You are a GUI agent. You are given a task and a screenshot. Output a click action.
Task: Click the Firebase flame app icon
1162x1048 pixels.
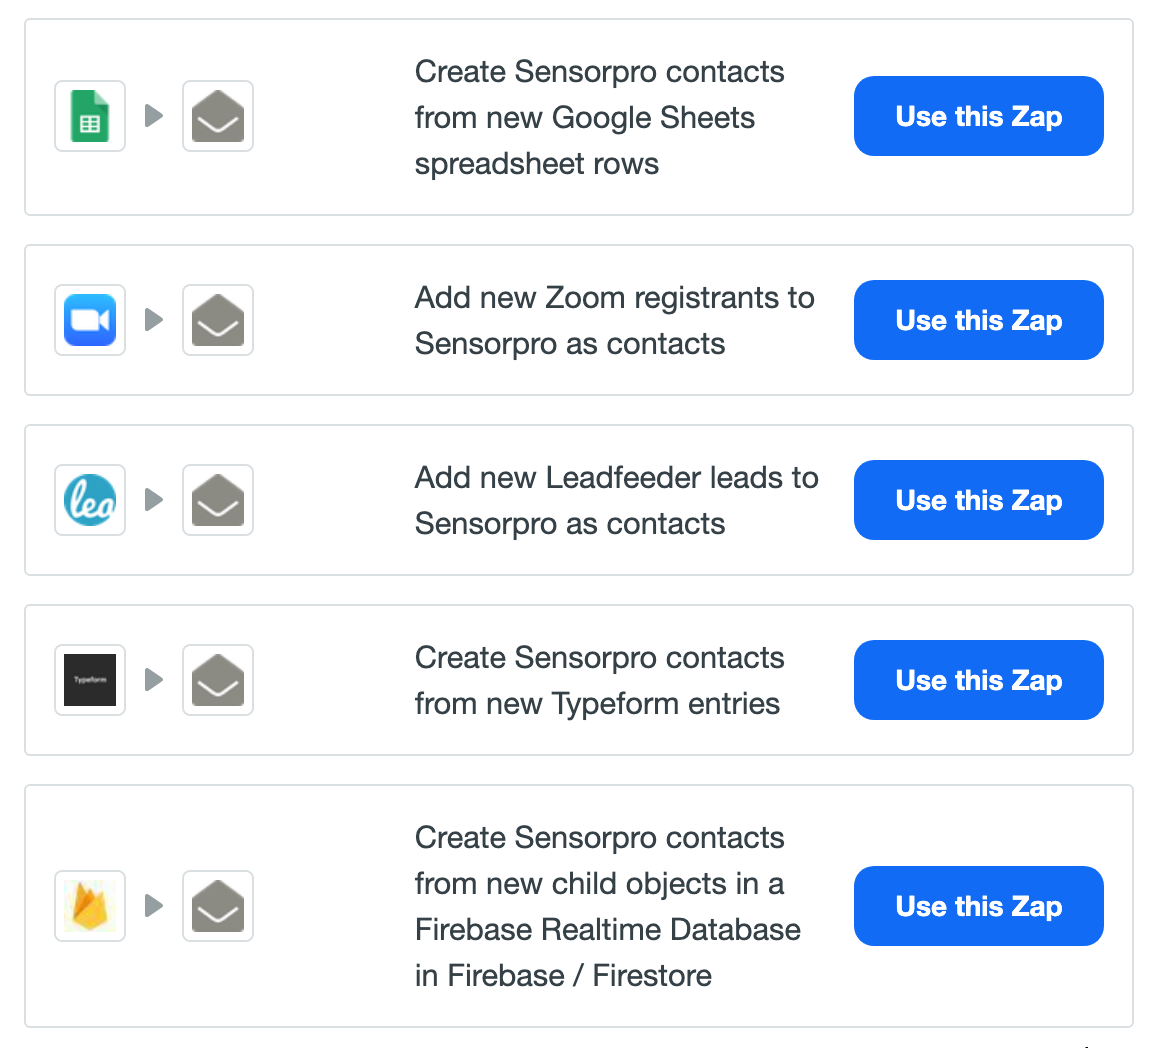pos(90,906)
